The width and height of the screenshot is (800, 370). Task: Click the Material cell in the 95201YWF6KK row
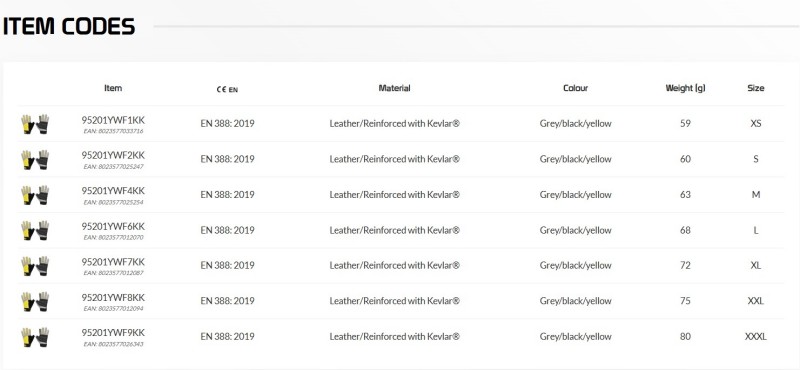click(394, 230)
